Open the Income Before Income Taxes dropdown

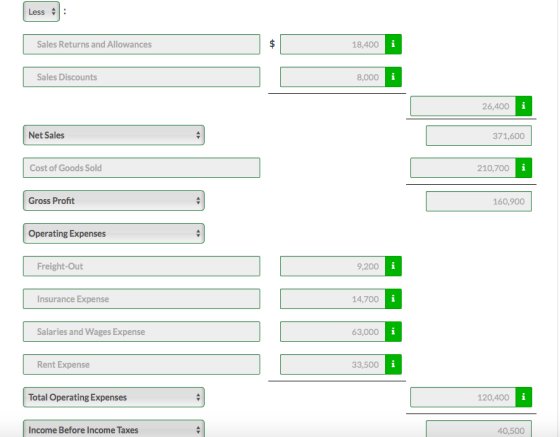click(114, 428)
